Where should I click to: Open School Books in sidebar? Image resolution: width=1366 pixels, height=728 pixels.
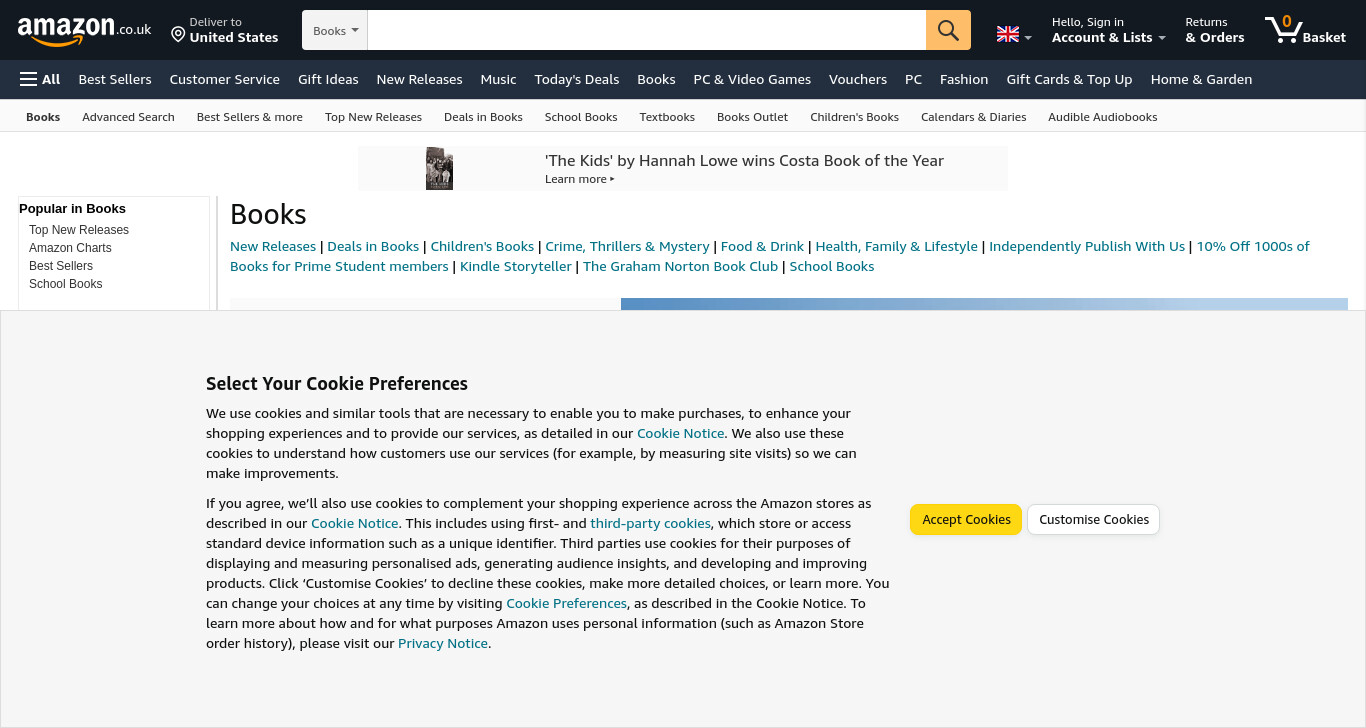tap(66, 284)
